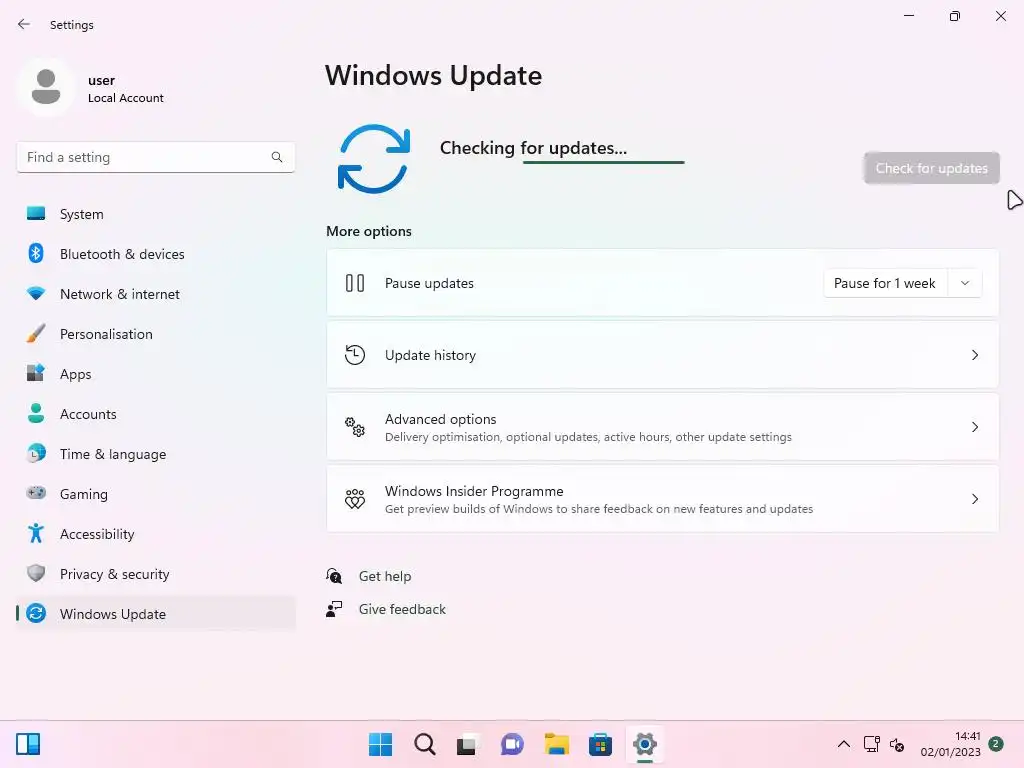This screenshot has height=768, width=1024.
Task: Open Chat app on the taskbar
Action: 512,744
